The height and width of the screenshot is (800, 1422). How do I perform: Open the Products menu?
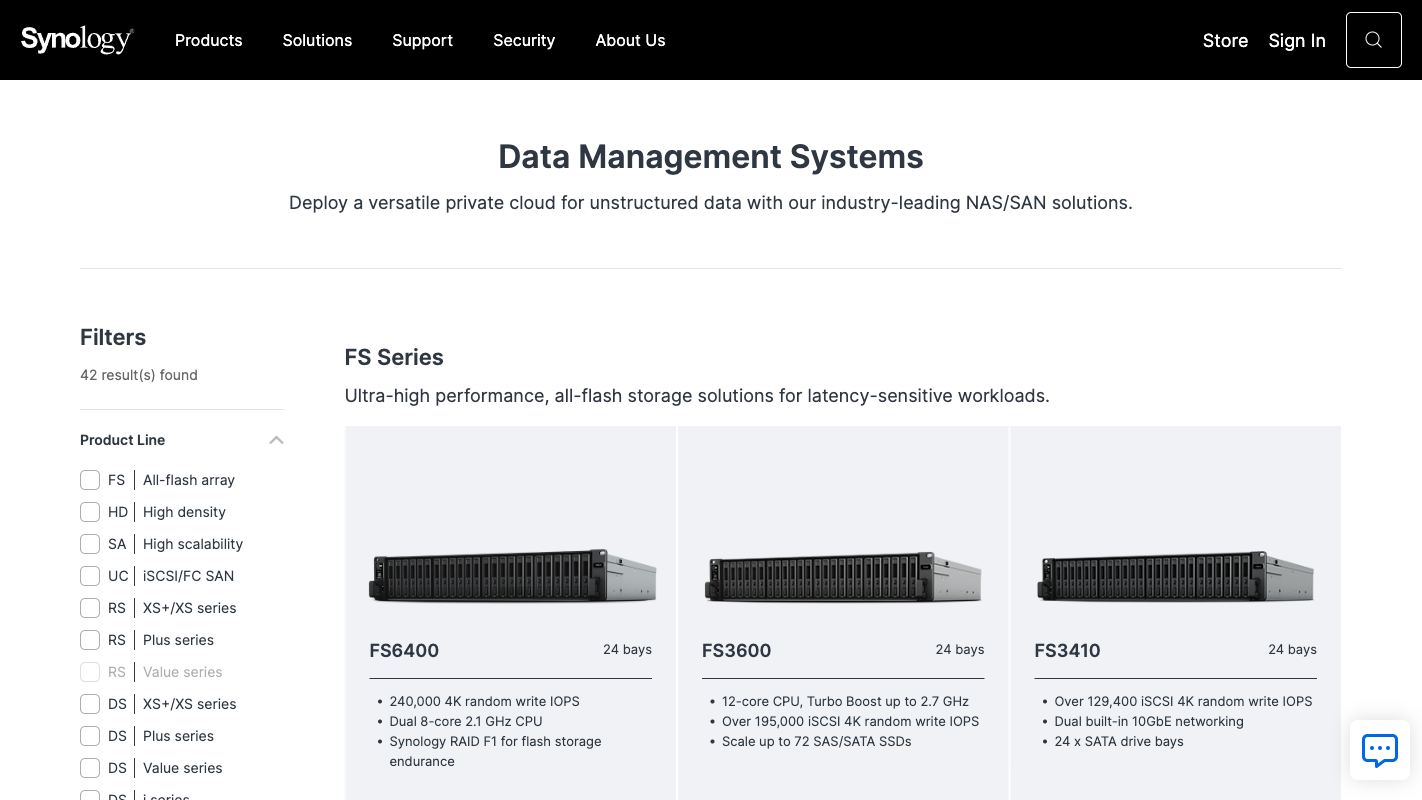208,40
